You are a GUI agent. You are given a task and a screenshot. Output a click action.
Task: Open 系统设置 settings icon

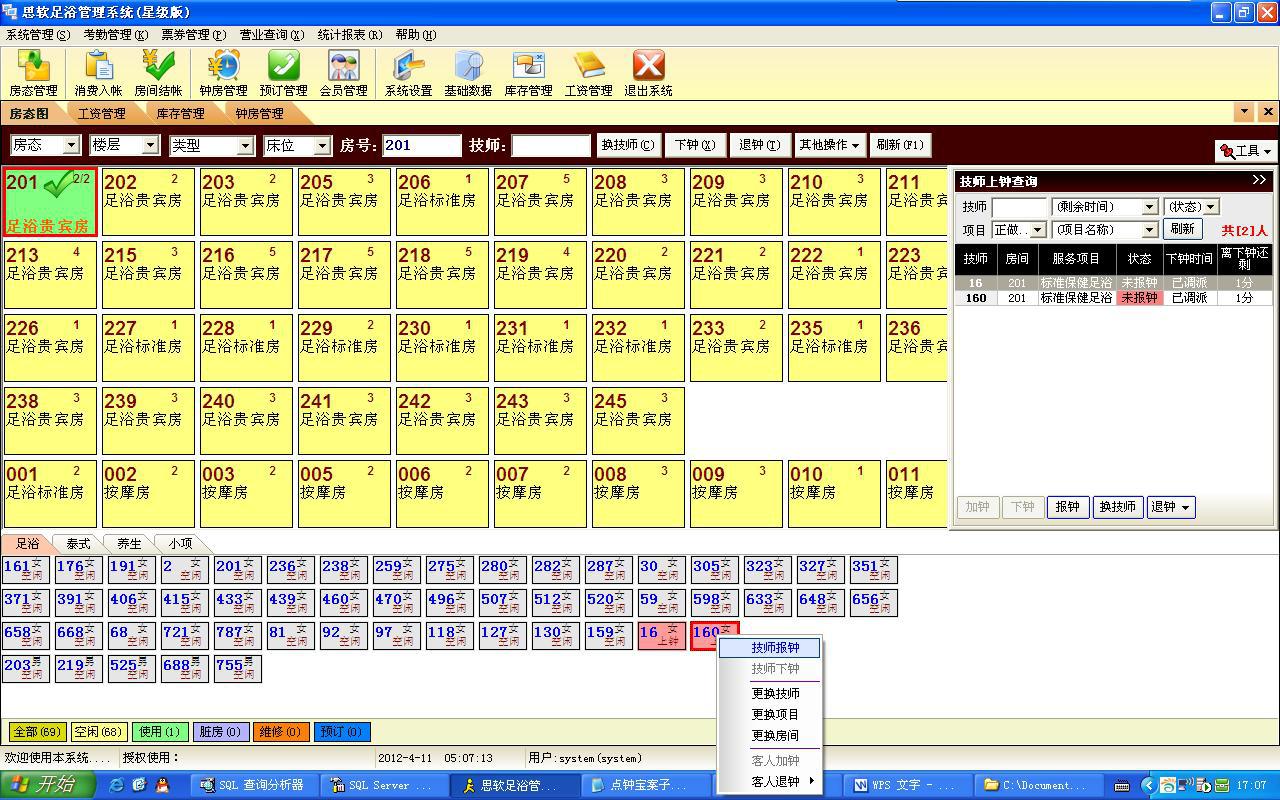pos(408,73)
